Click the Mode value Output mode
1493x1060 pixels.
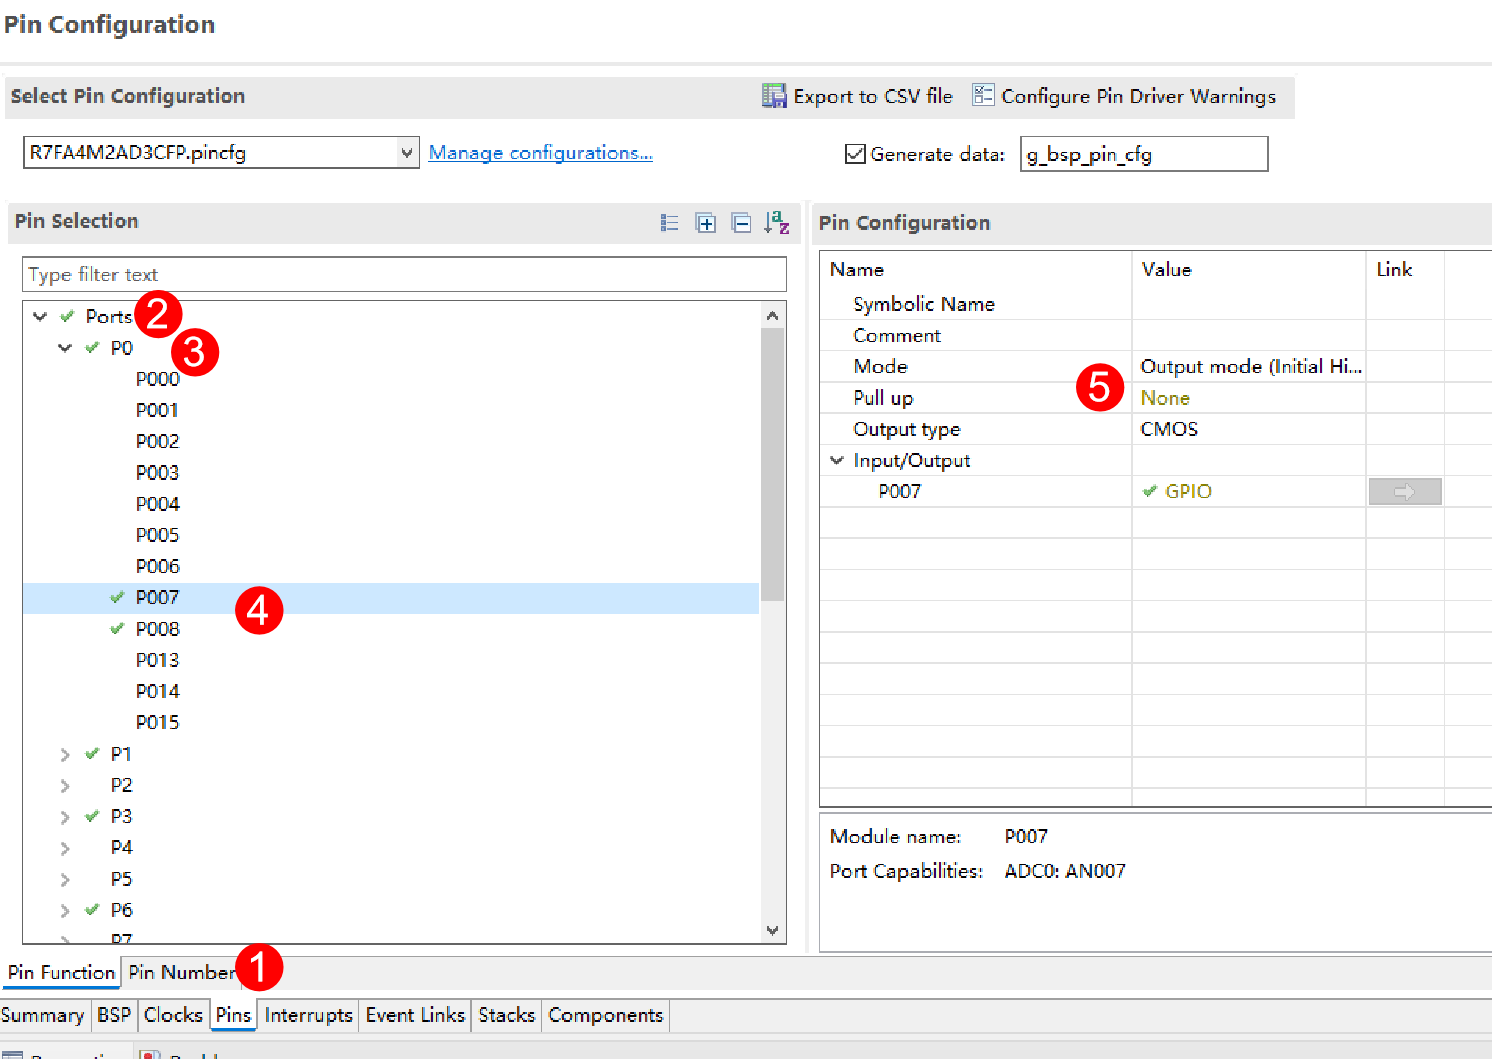1250,367
